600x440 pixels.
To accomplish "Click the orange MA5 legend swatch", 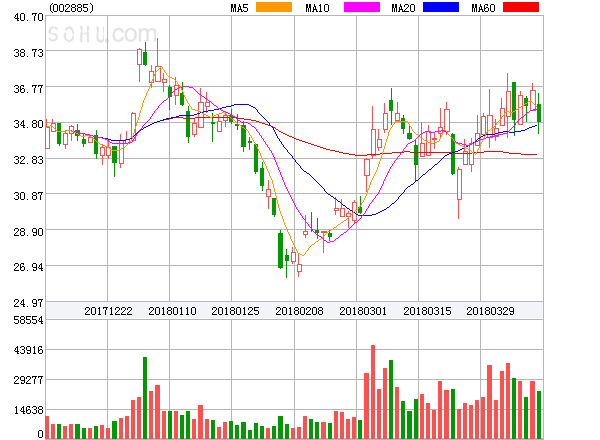I will pos(274,7).
